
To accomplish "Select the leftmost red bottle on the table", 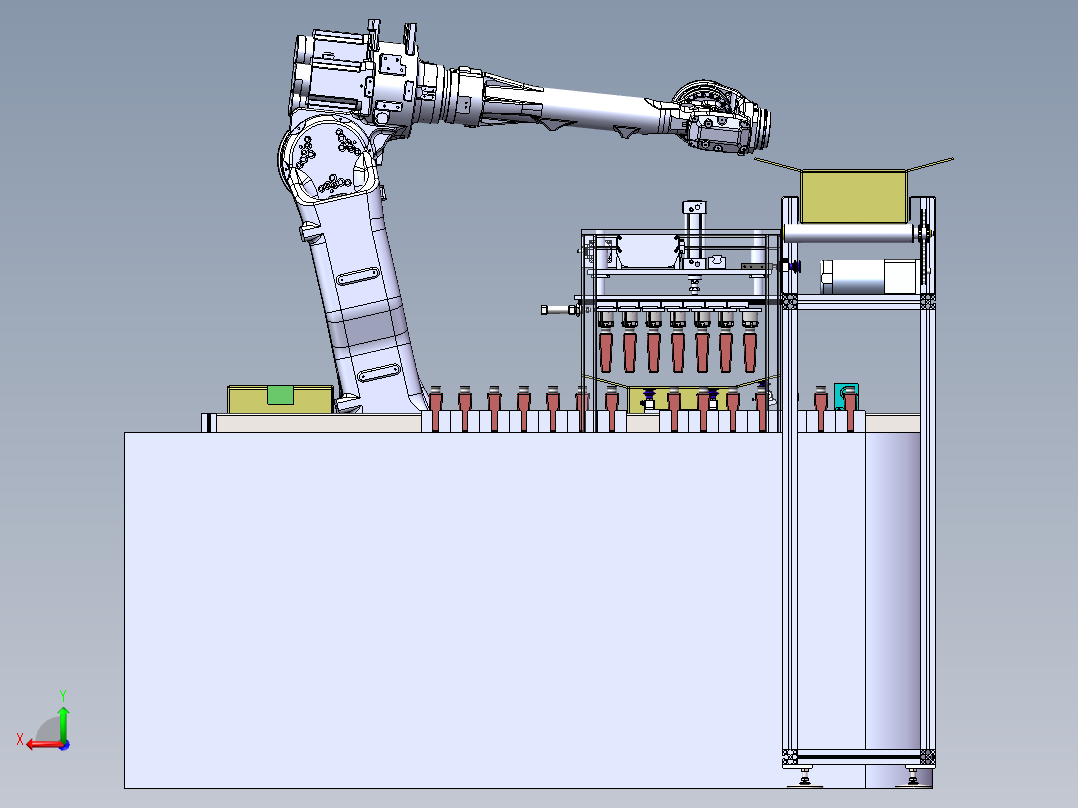I will 436,408.
